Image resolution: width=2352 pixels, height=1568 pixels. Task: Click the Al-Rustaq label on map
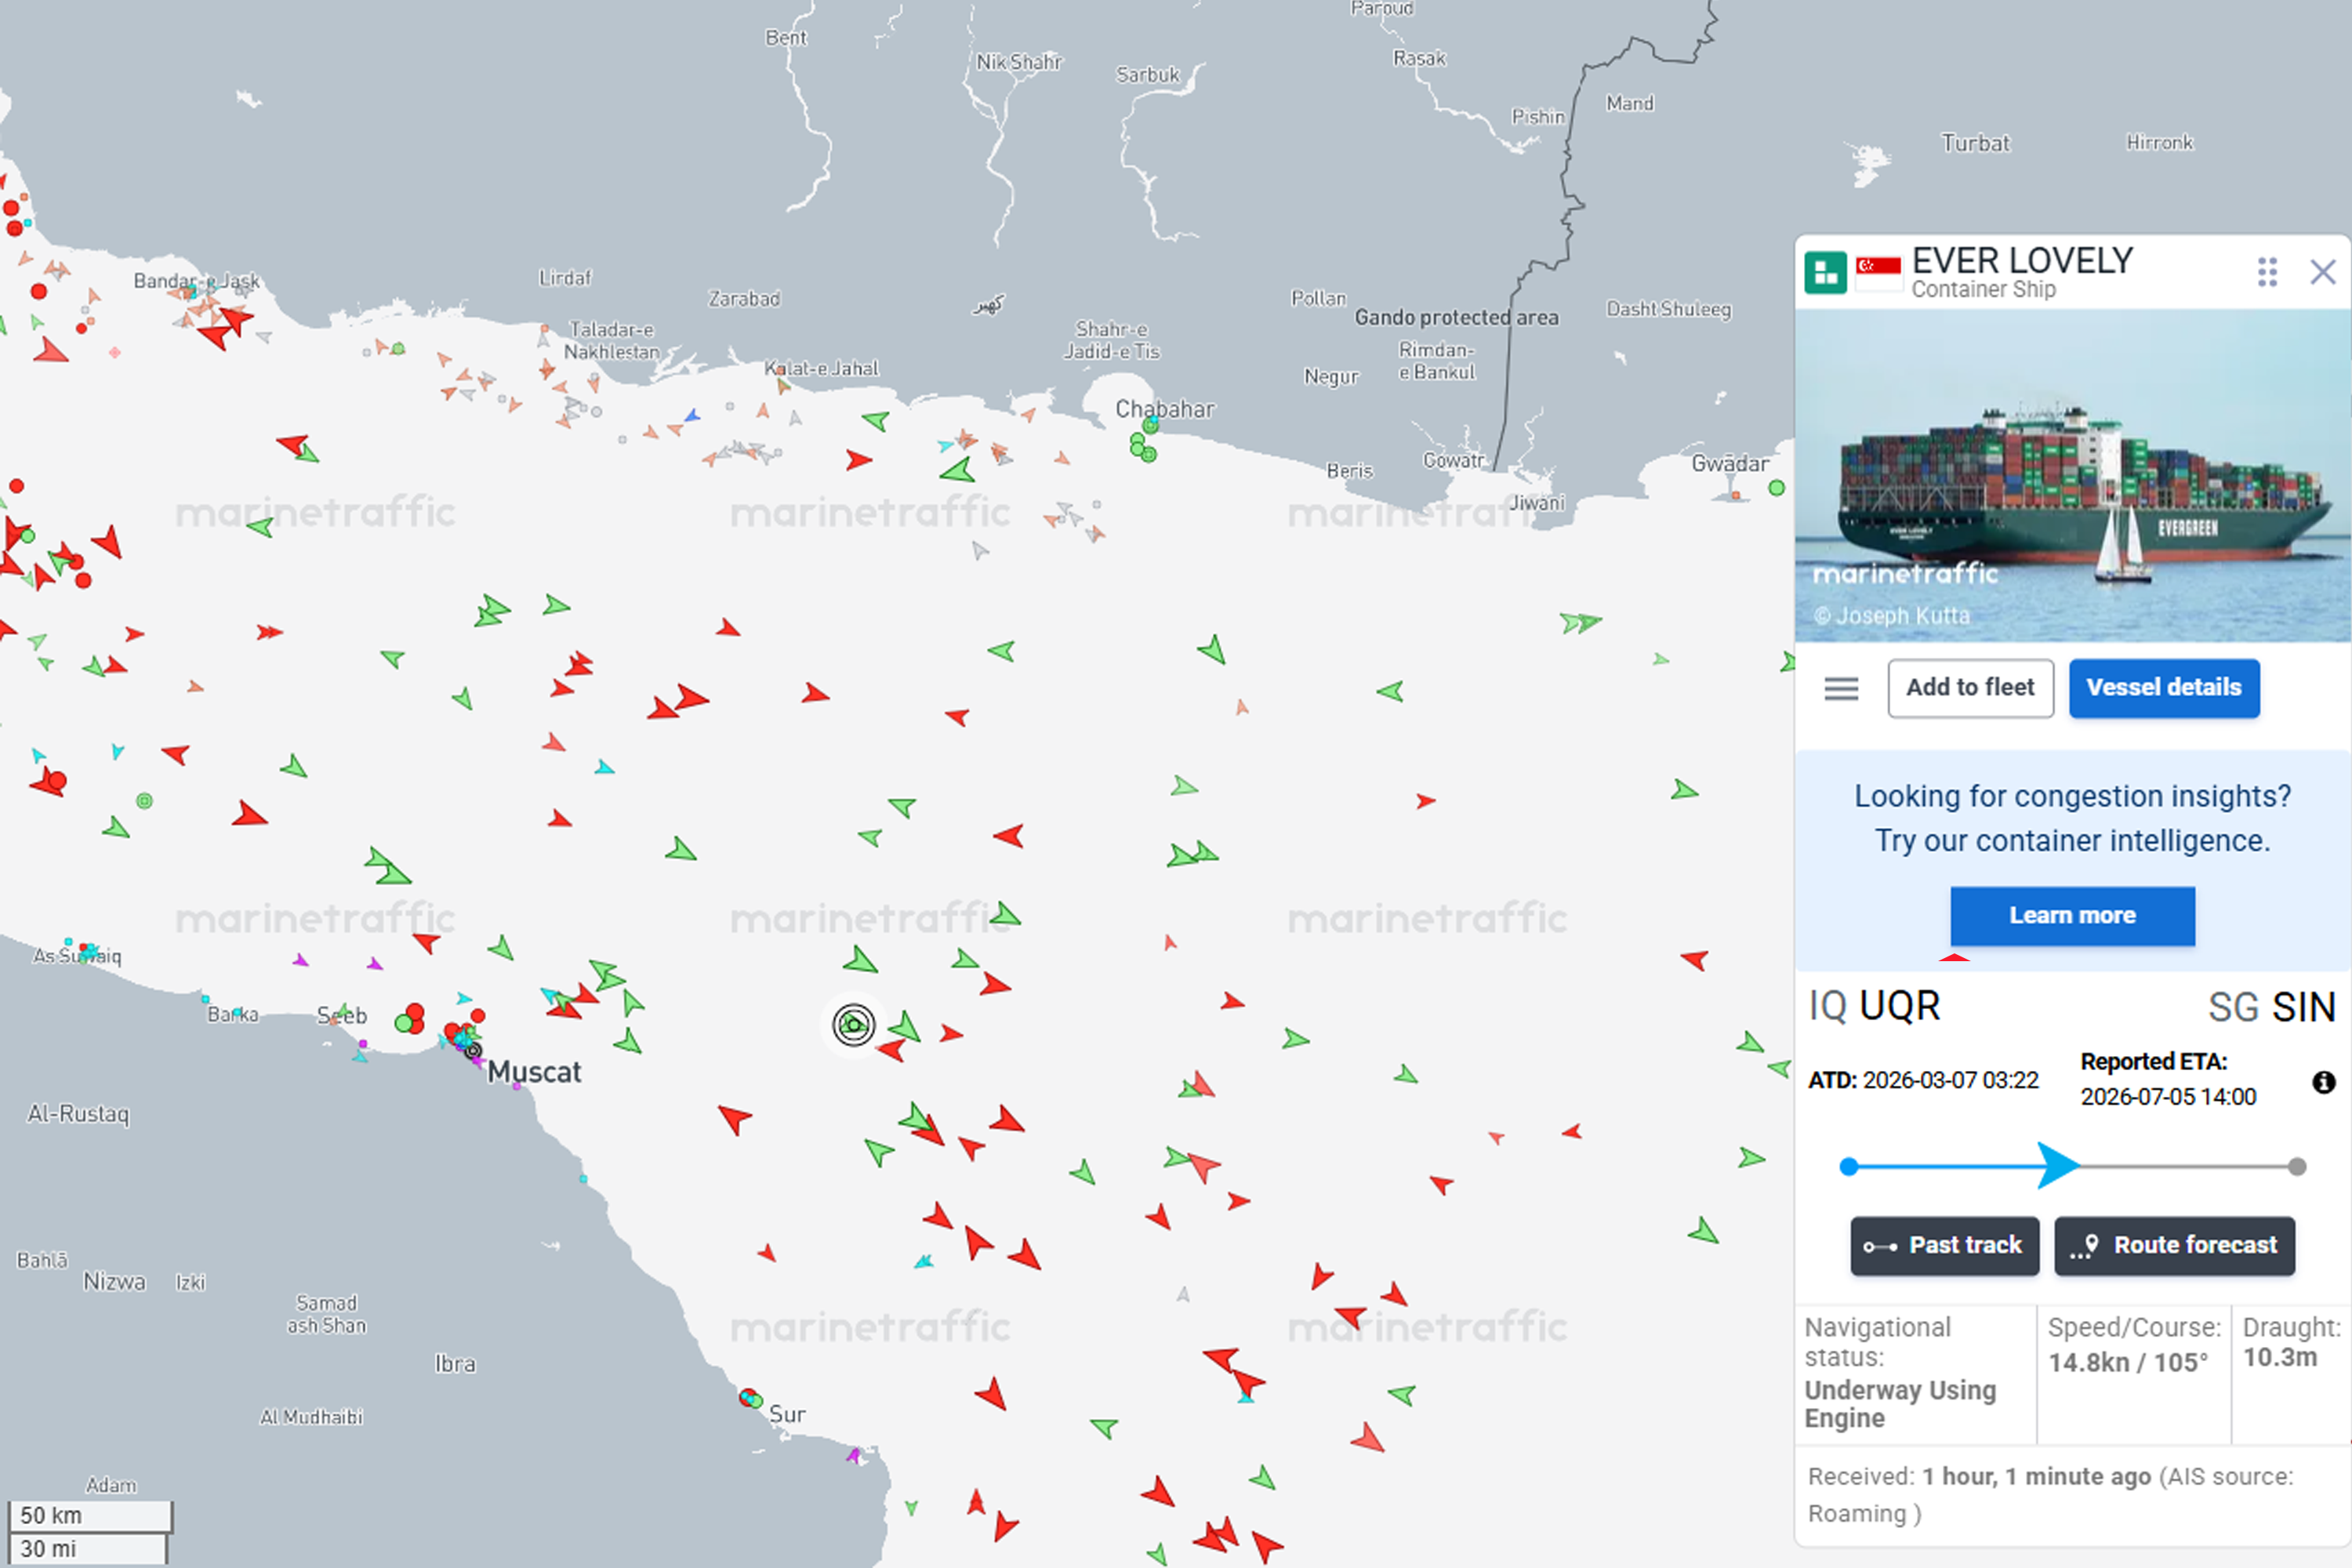pyautogui.click(x=78, y=1114)
